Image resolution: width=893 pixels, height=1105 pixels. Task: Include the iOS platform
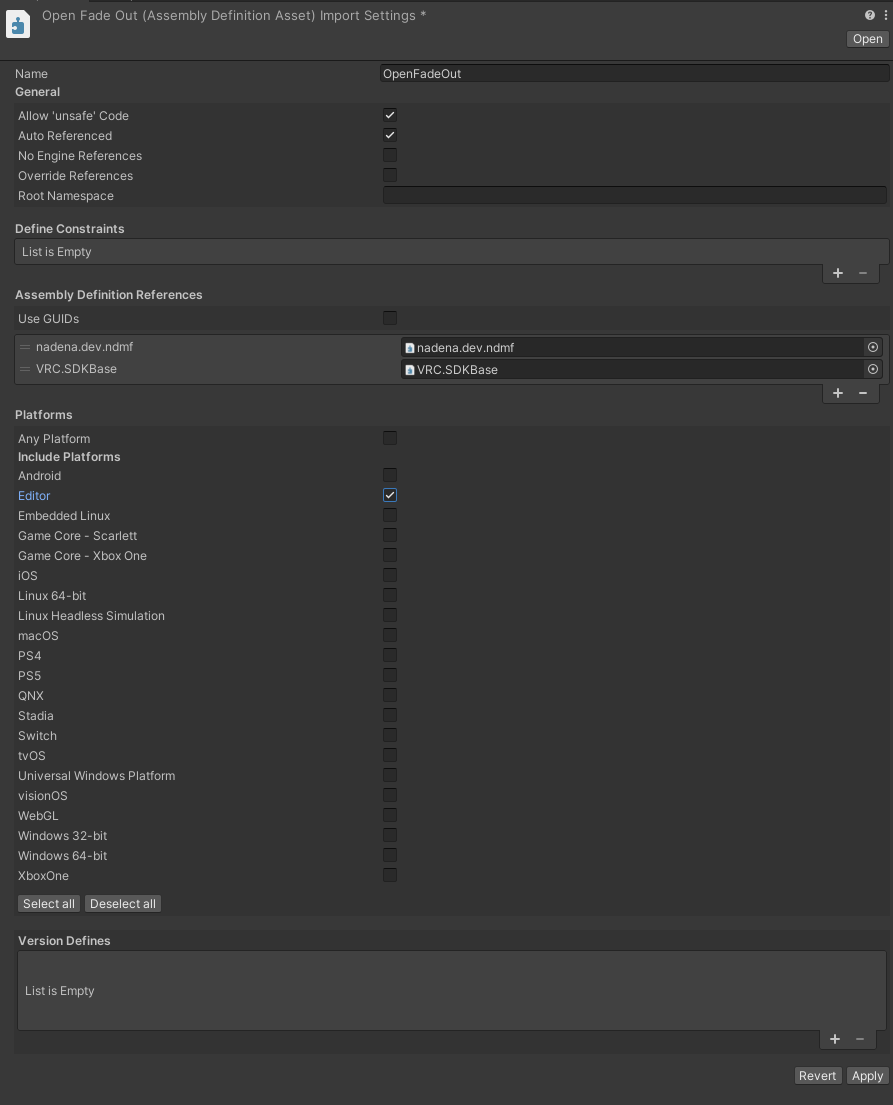pyautogui.click(x=390, y=575)
